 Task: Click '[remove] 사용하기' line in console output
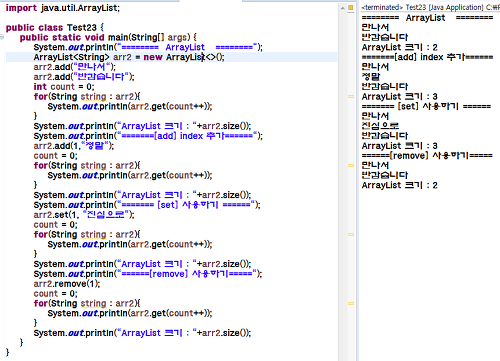(427, 156)
